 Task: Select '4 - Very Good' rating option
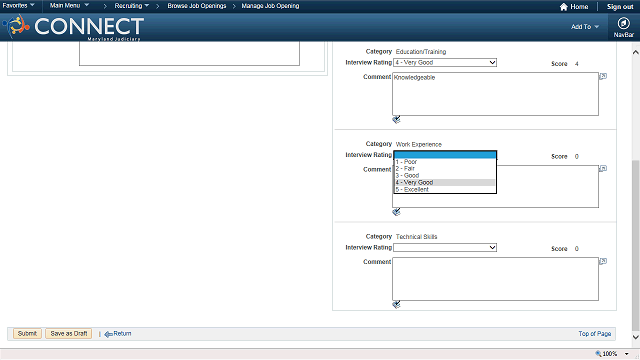pos(444,182)
